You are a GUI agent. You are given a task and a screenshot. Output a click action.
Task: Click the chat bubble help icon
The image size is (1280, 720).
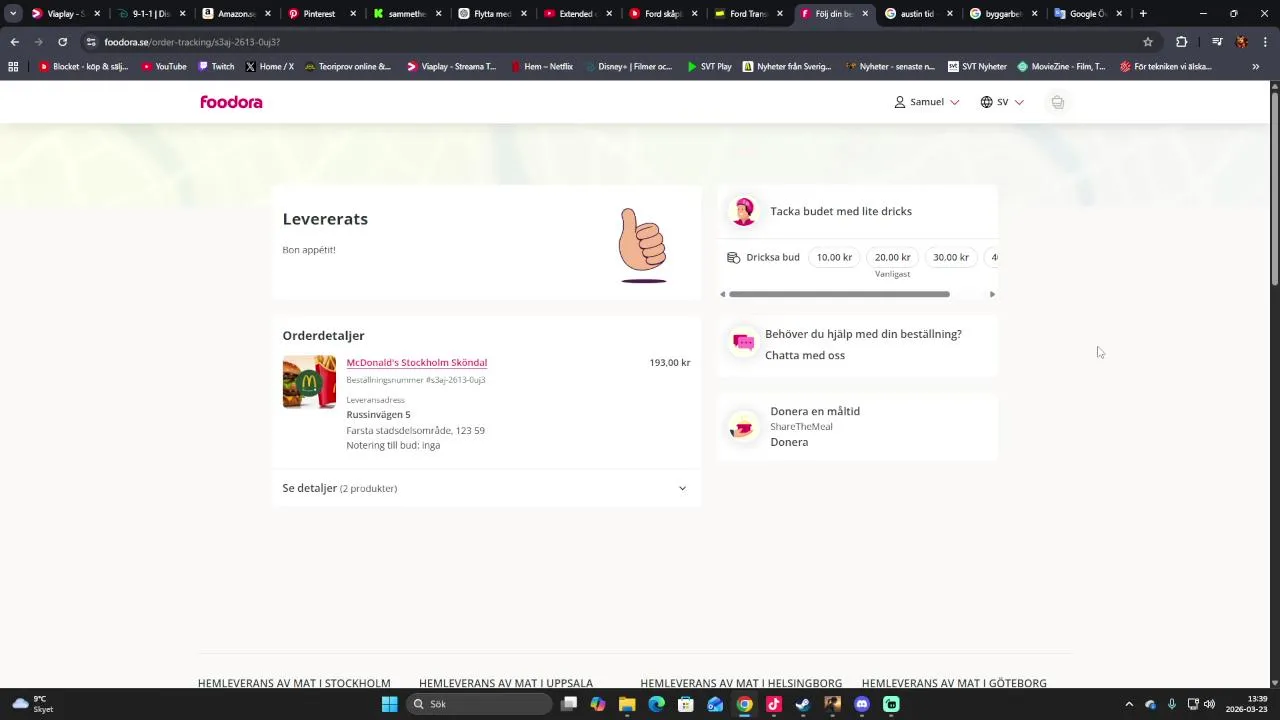point(743,343)
